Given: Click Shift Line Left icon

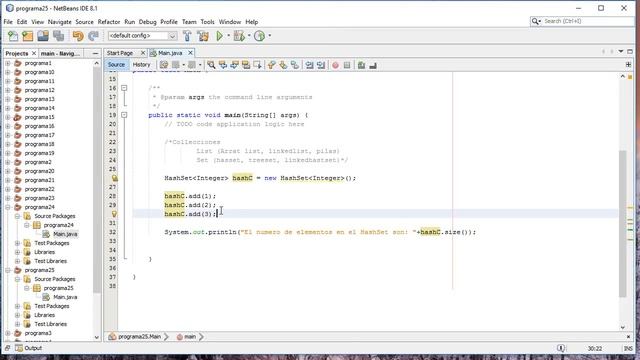Looking at the screenshot, I should (309, 65).
